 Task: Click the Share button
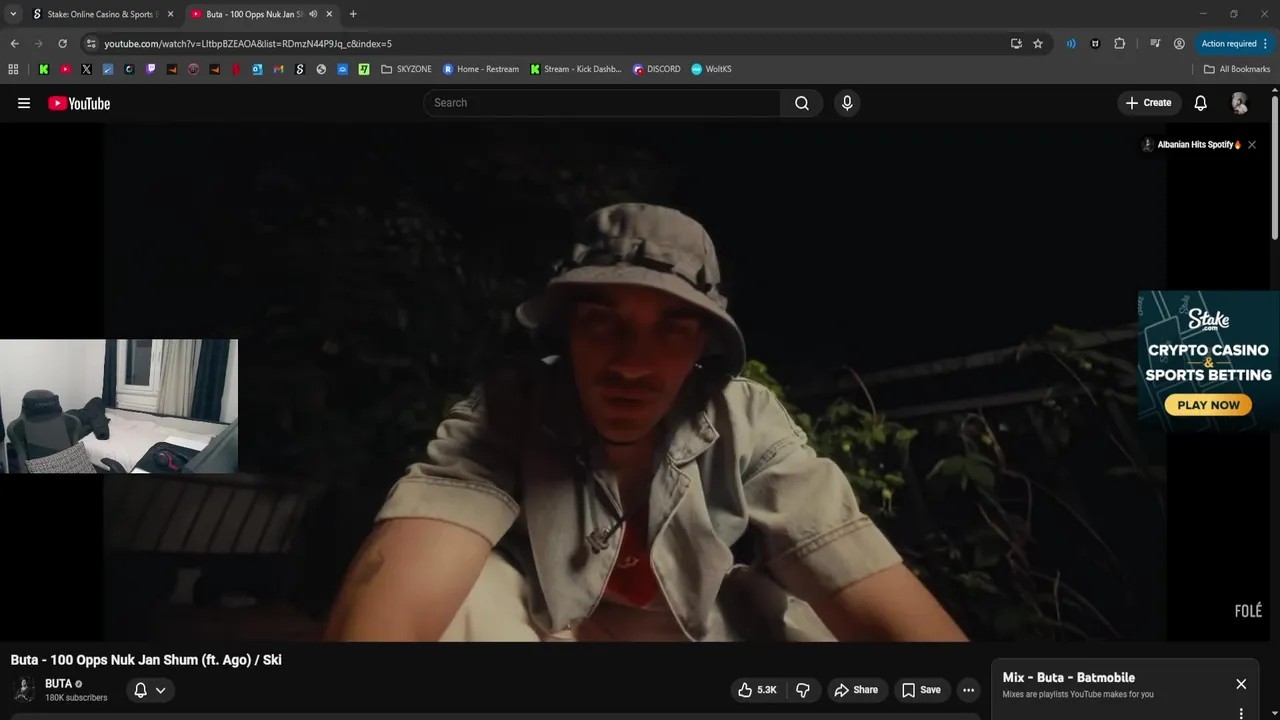[856, 690]
